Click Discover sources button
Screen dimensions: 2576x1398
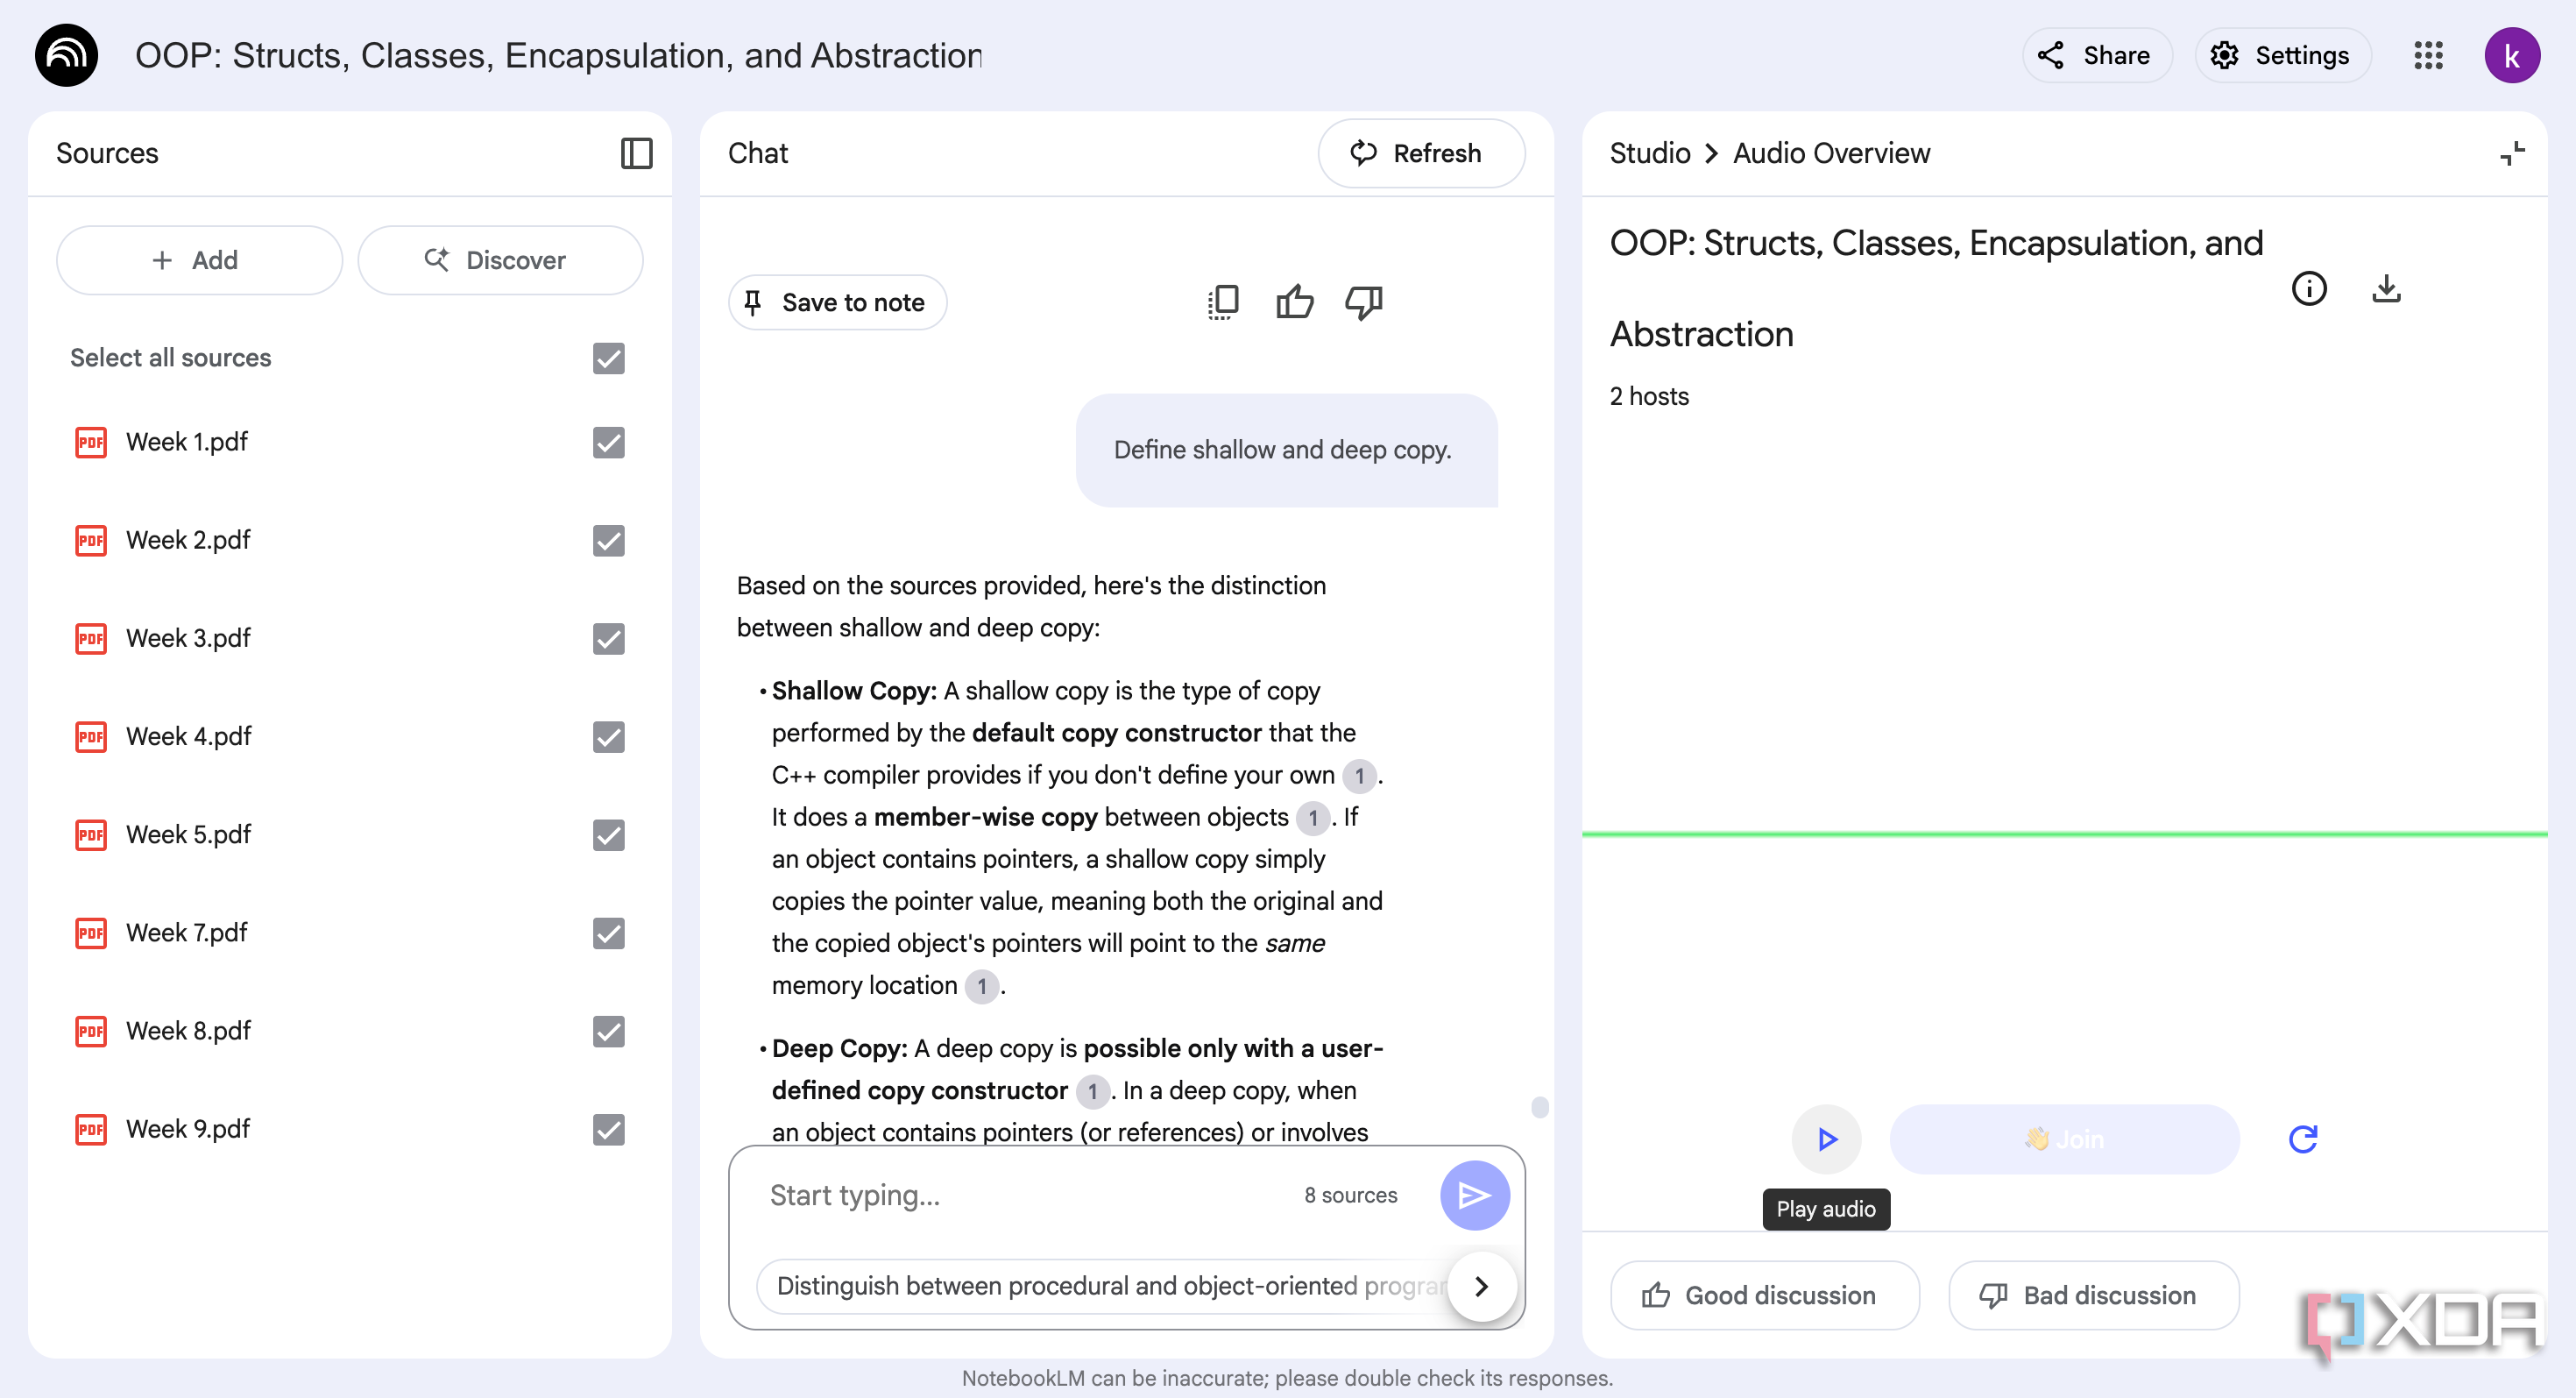point(500,260)
